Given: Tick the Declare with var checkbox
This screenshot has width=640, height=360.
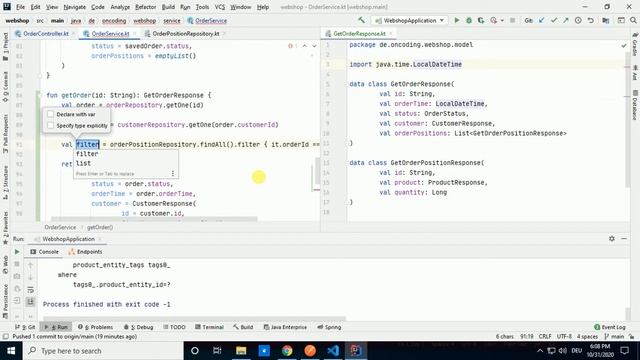Looking at the screenshot, I should (50, 114).
